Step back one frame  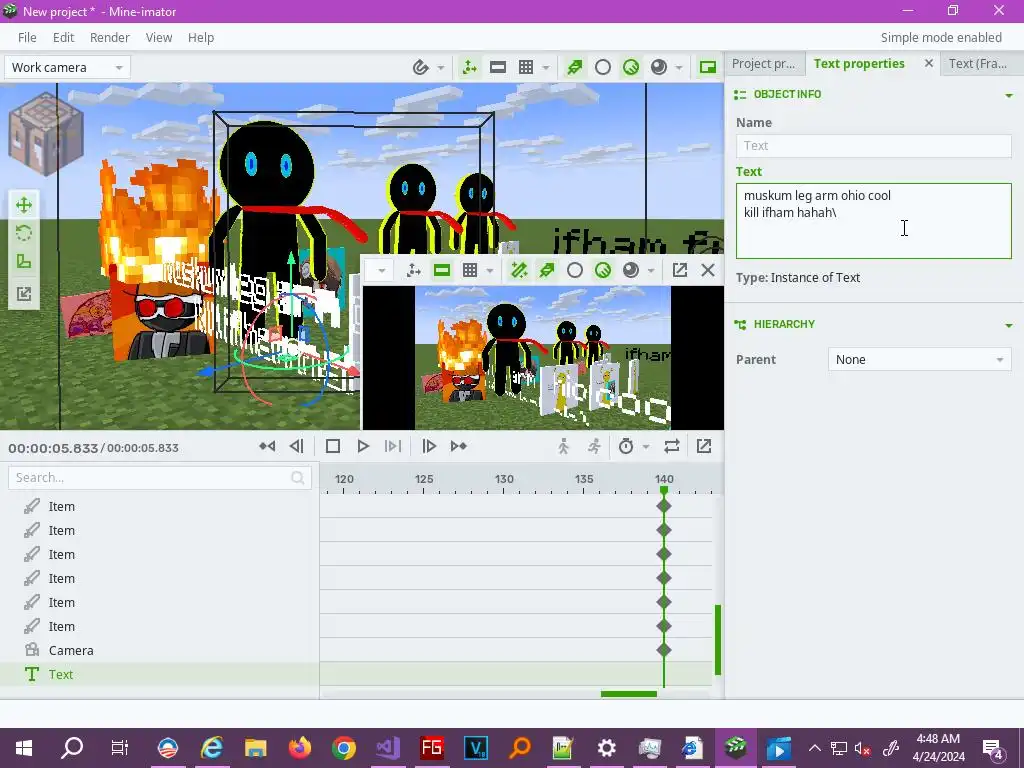tap(296, 446)
